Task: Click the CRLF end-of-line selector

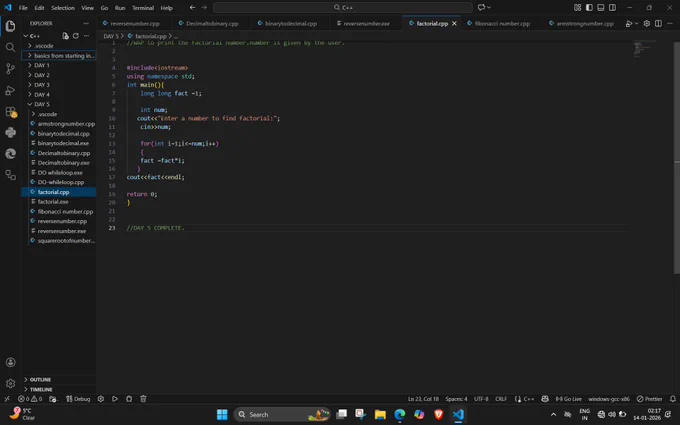Action: coord(501,399)
